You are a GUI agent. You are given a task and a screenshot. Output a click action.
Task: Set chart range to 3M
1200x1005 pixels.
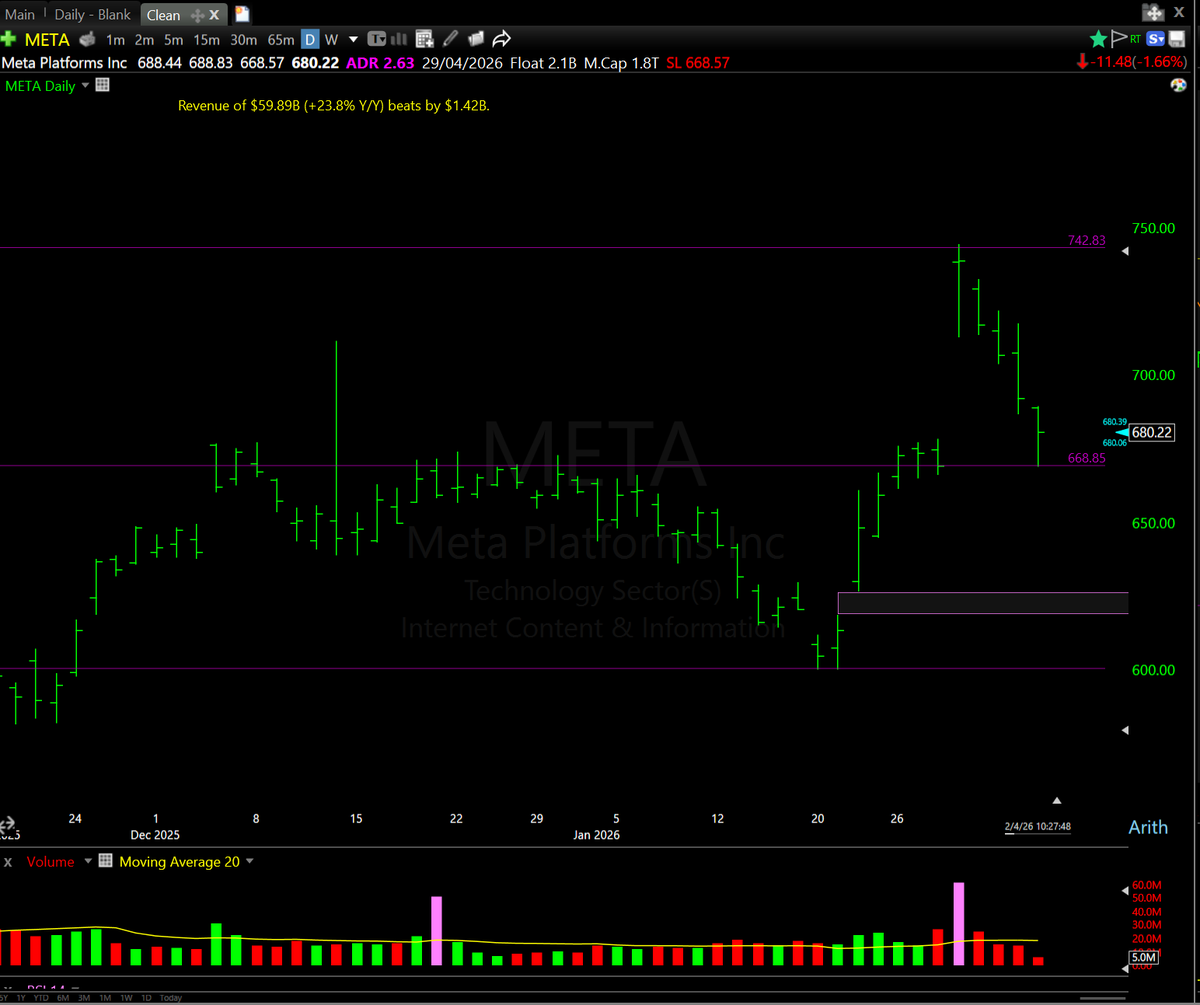84,998
